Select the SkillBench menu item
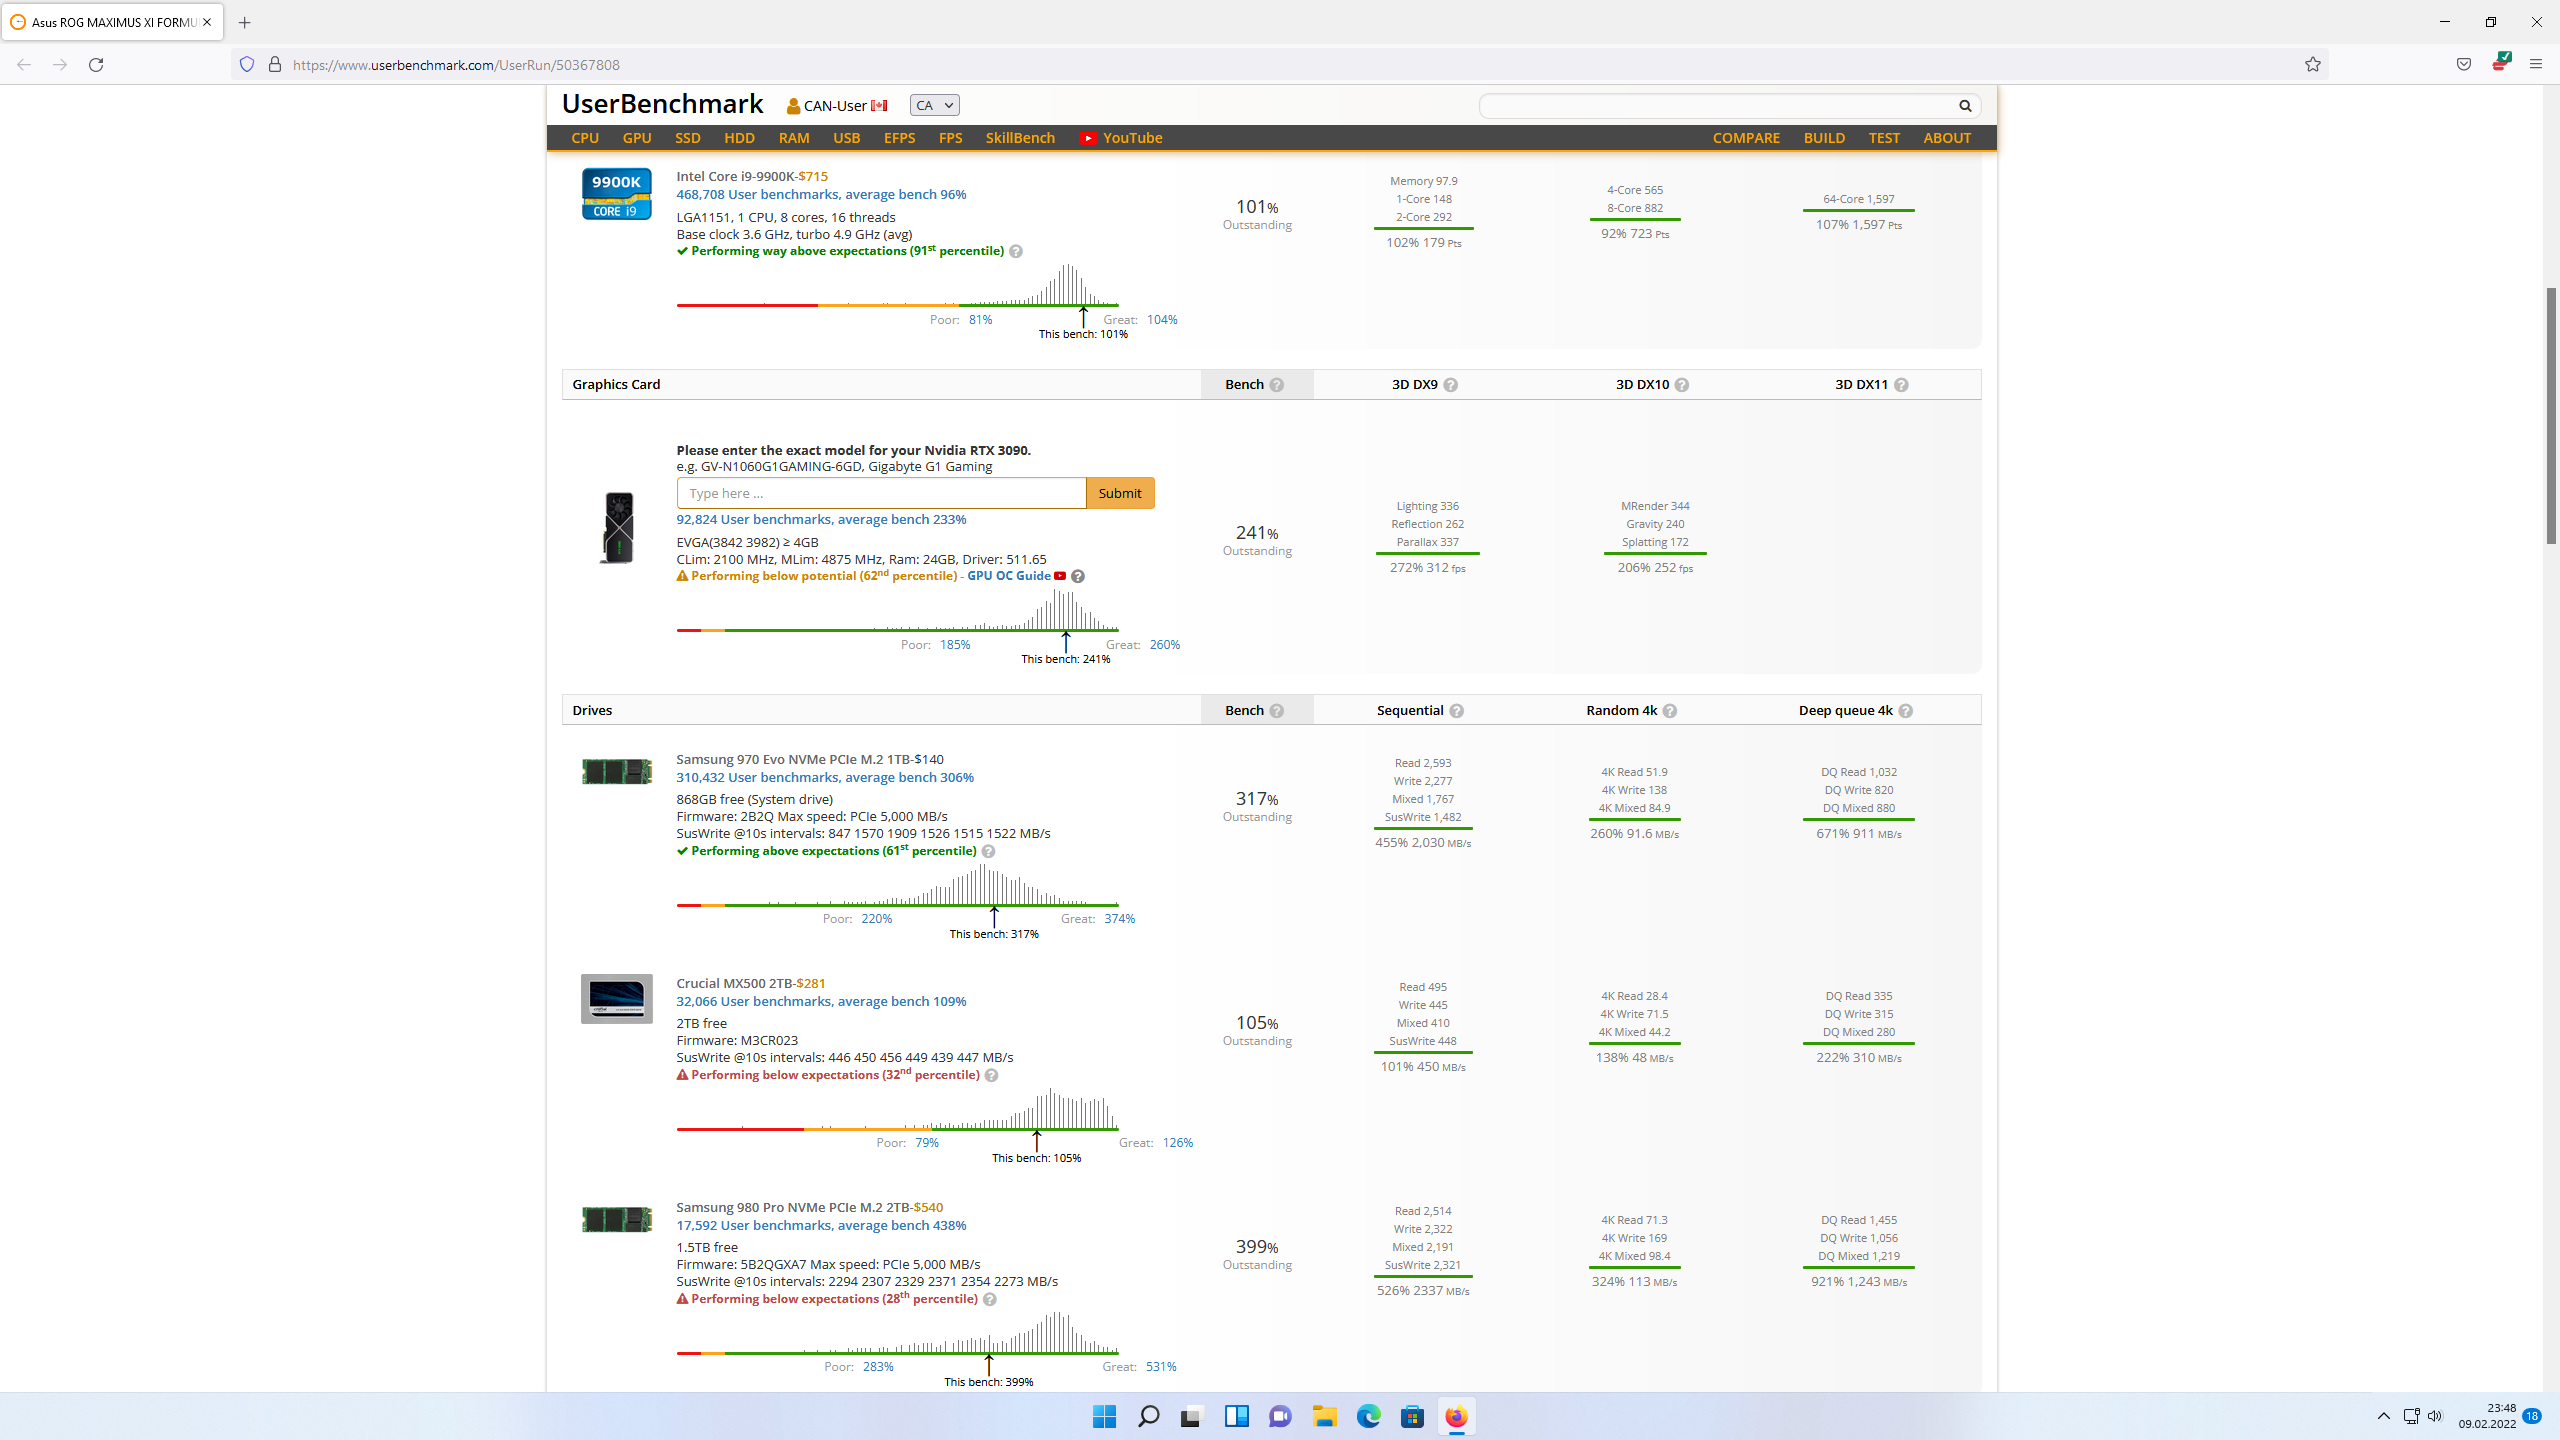Screen dimensions: 2560x1440 coord(1020,138)
